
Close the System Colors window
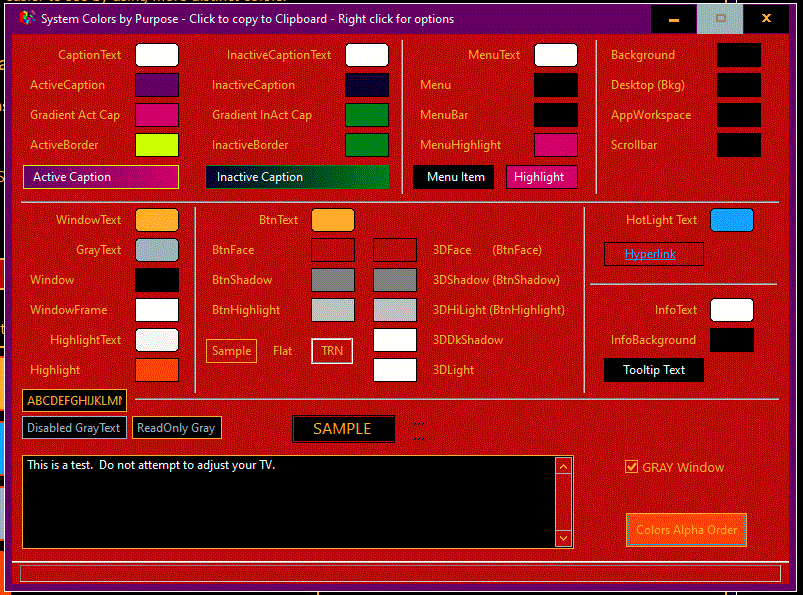pos(766,19)
